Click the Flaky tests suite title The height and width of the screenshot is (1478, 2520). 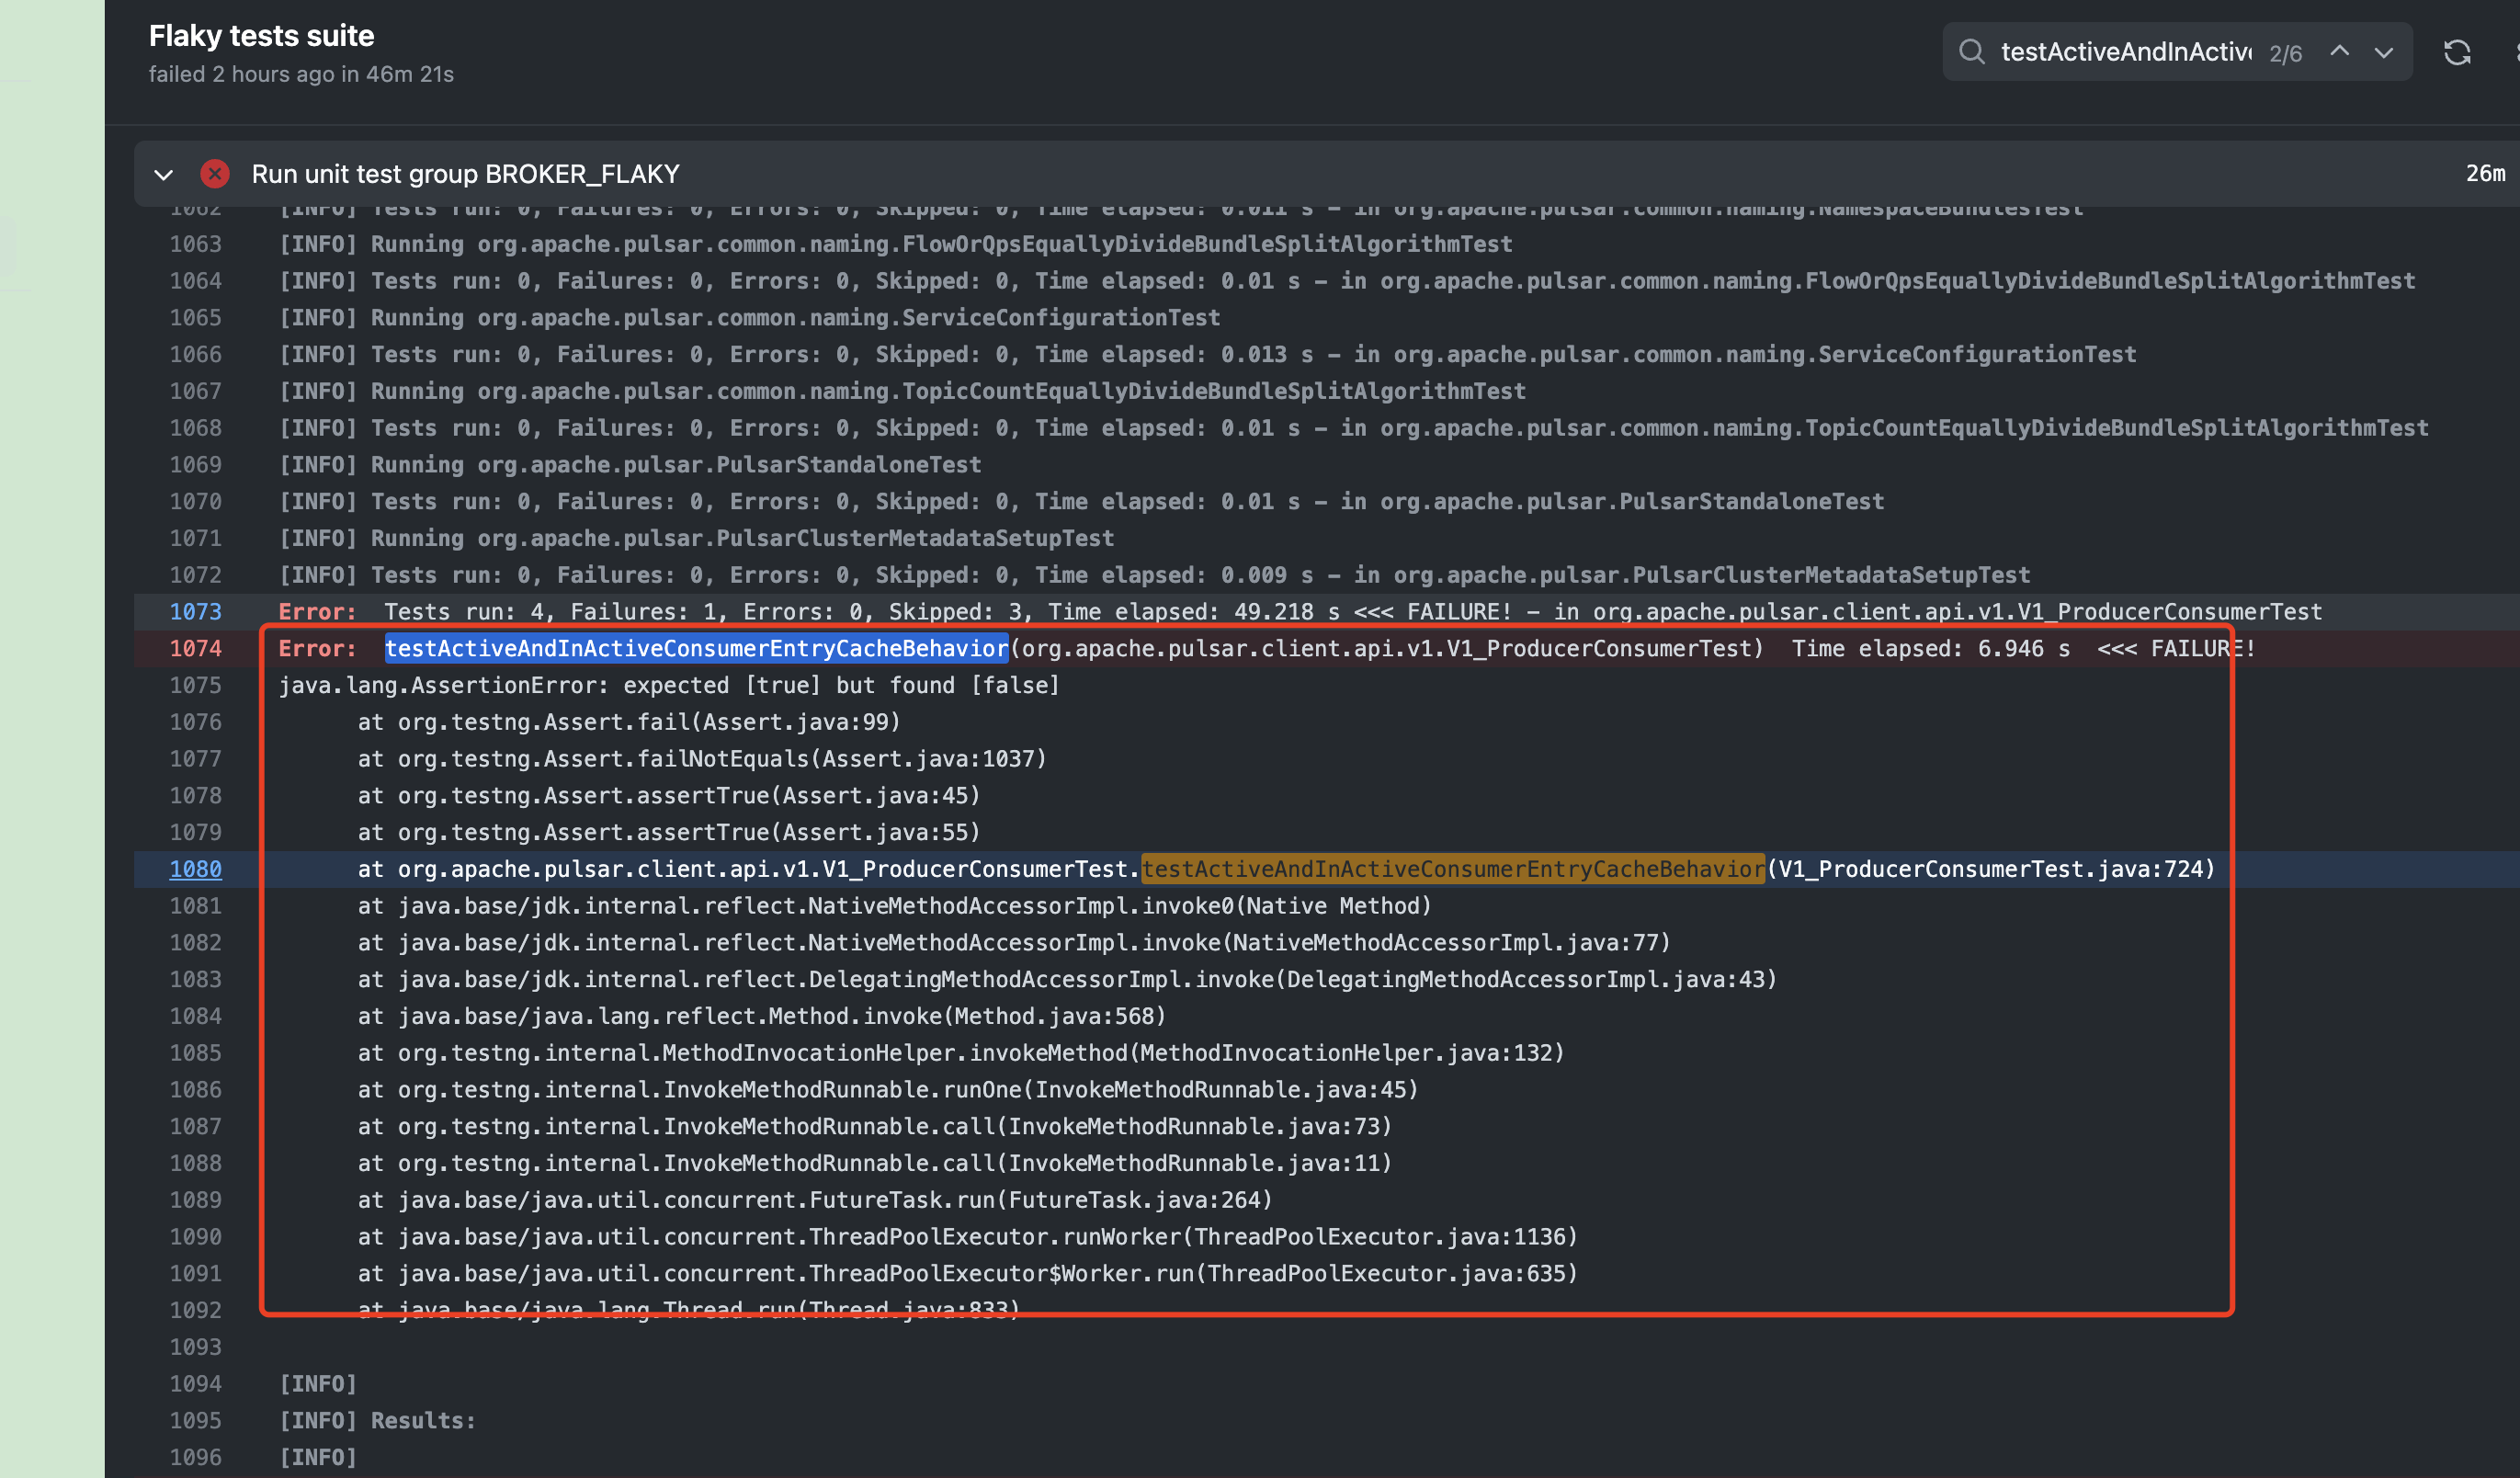click(261, 36)
